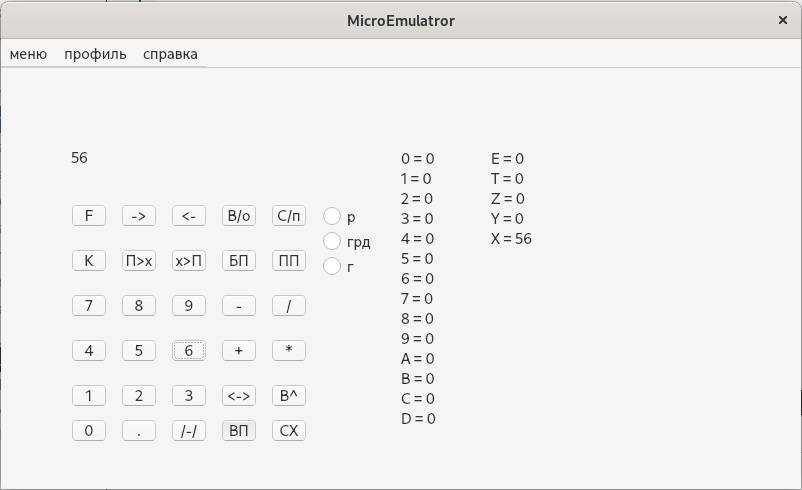Image resolution: width=802 pixels, height=490 pixels.
Task: Click the F function key
Action: [x=89, y=216]
